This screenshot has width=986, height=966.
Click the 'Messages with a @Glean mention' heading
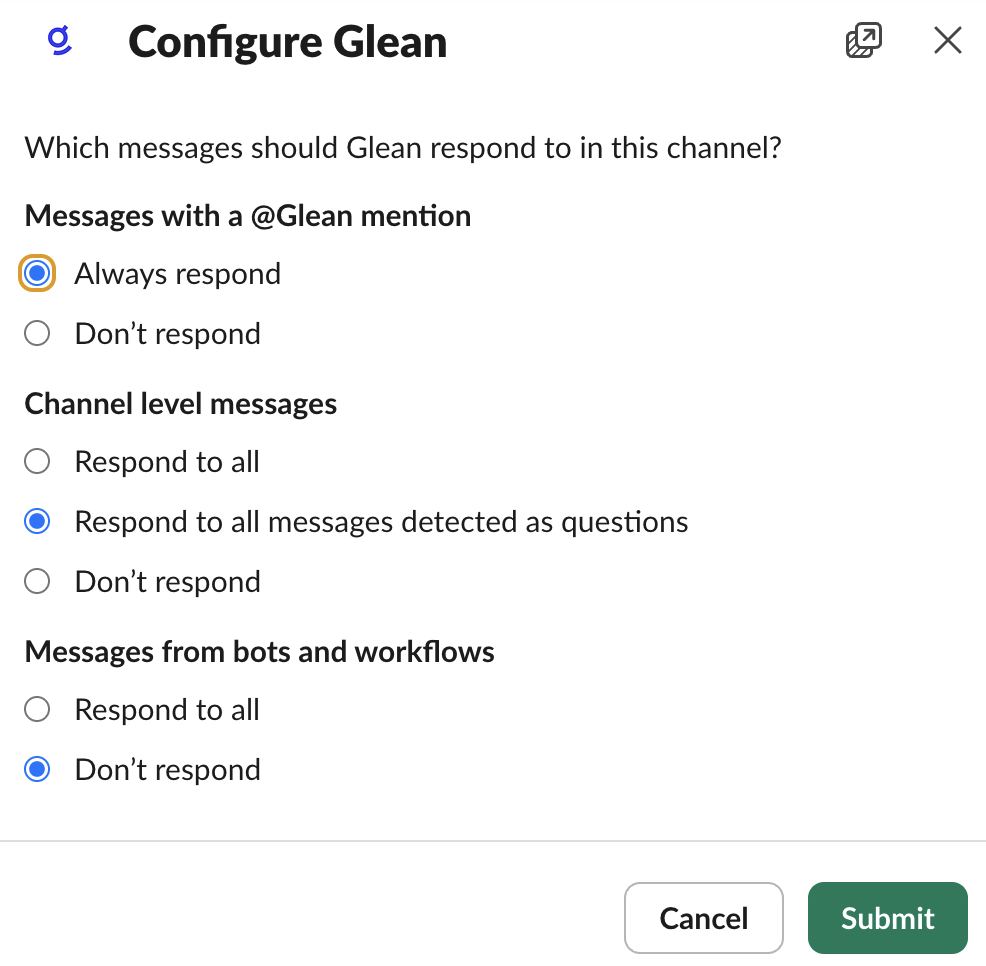click(x=248, y=215)
